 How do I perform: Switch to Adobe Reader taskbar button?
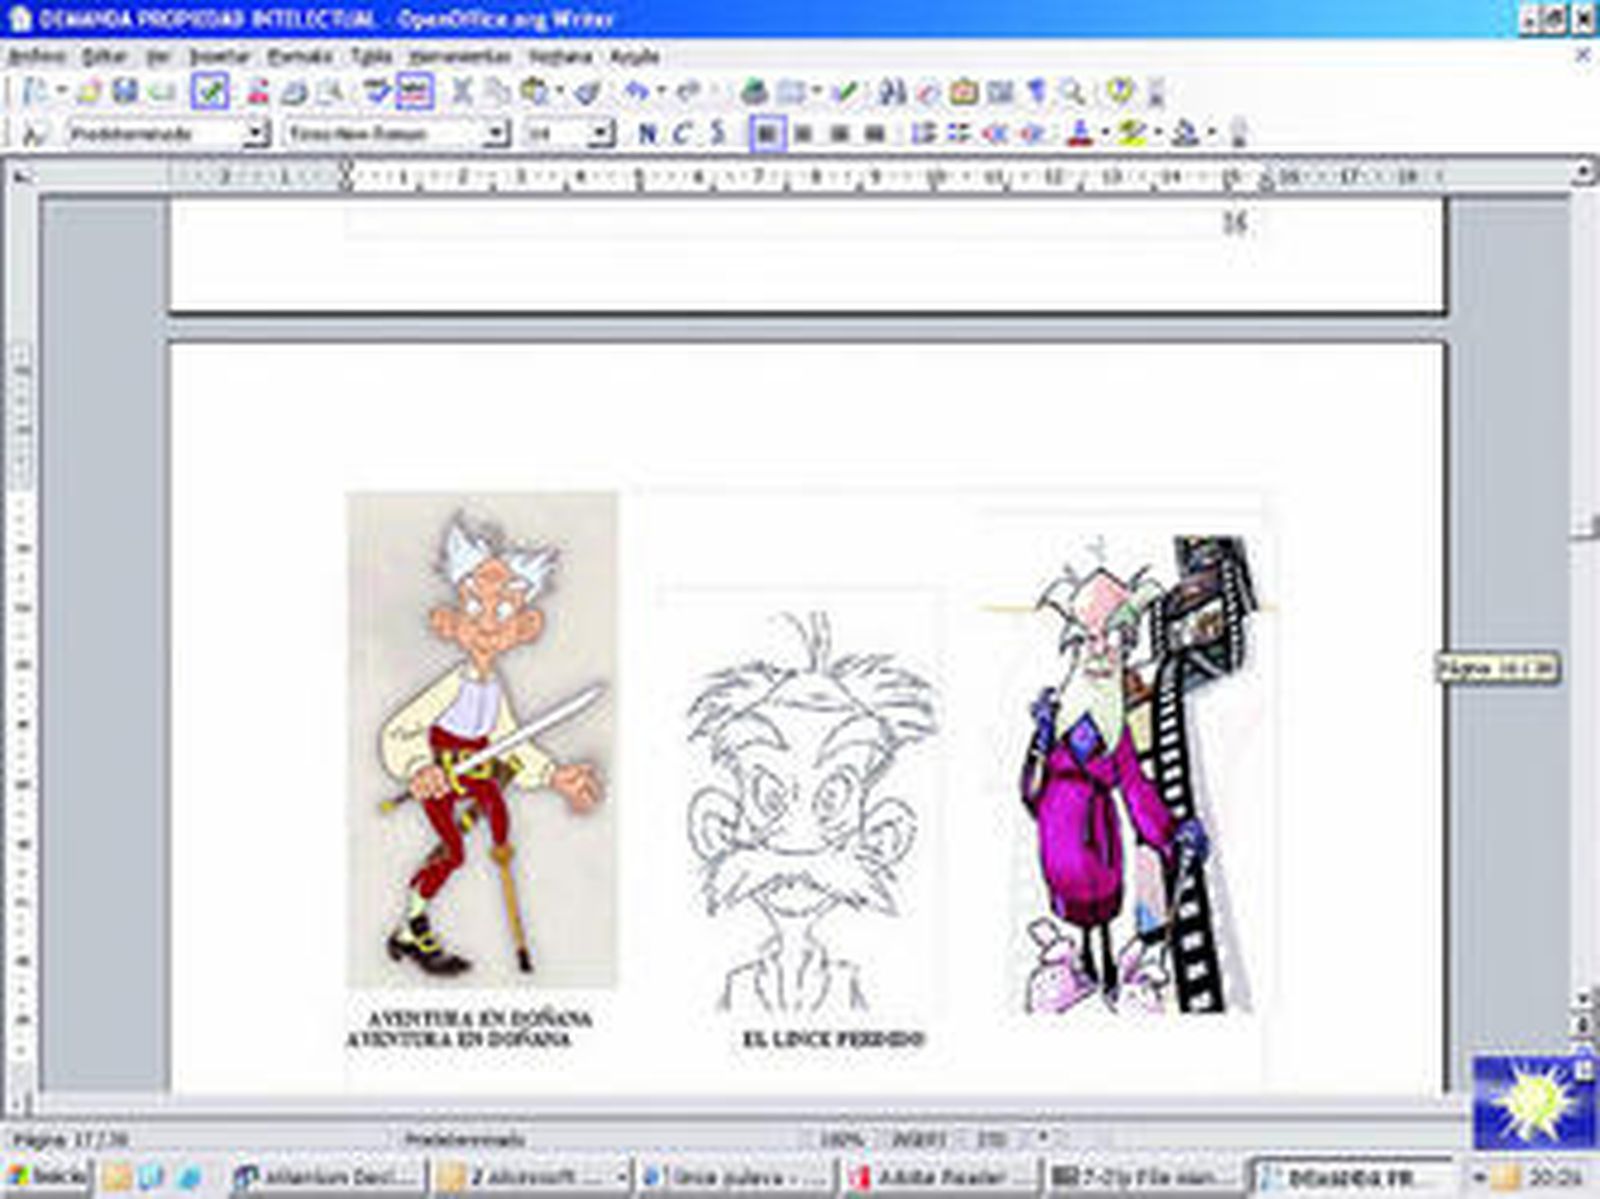click(x=940, y=1176)
